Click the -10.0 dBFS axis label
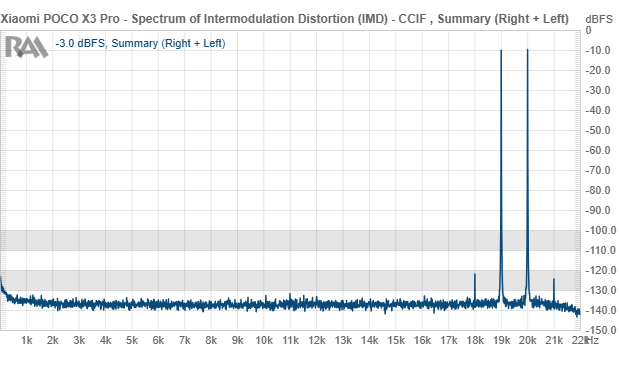This screenshot has width=620, height=380. [x=598, y=50]
